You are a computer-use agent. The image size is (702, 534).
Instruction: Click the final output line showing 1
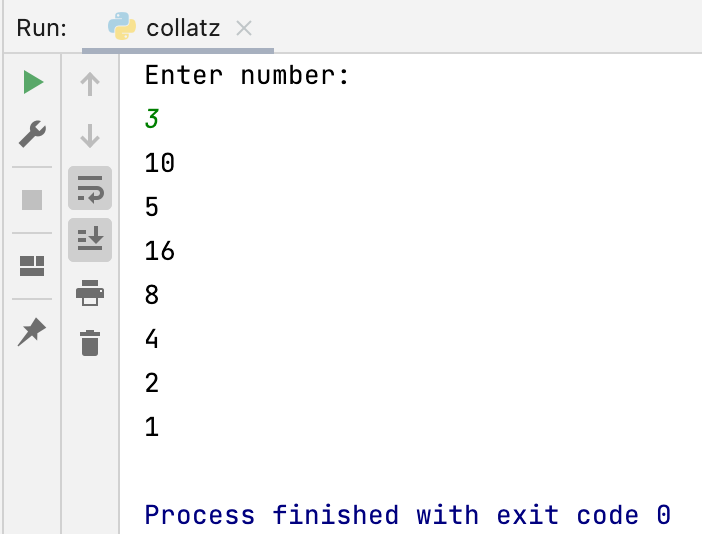click(x=152, y=427)
